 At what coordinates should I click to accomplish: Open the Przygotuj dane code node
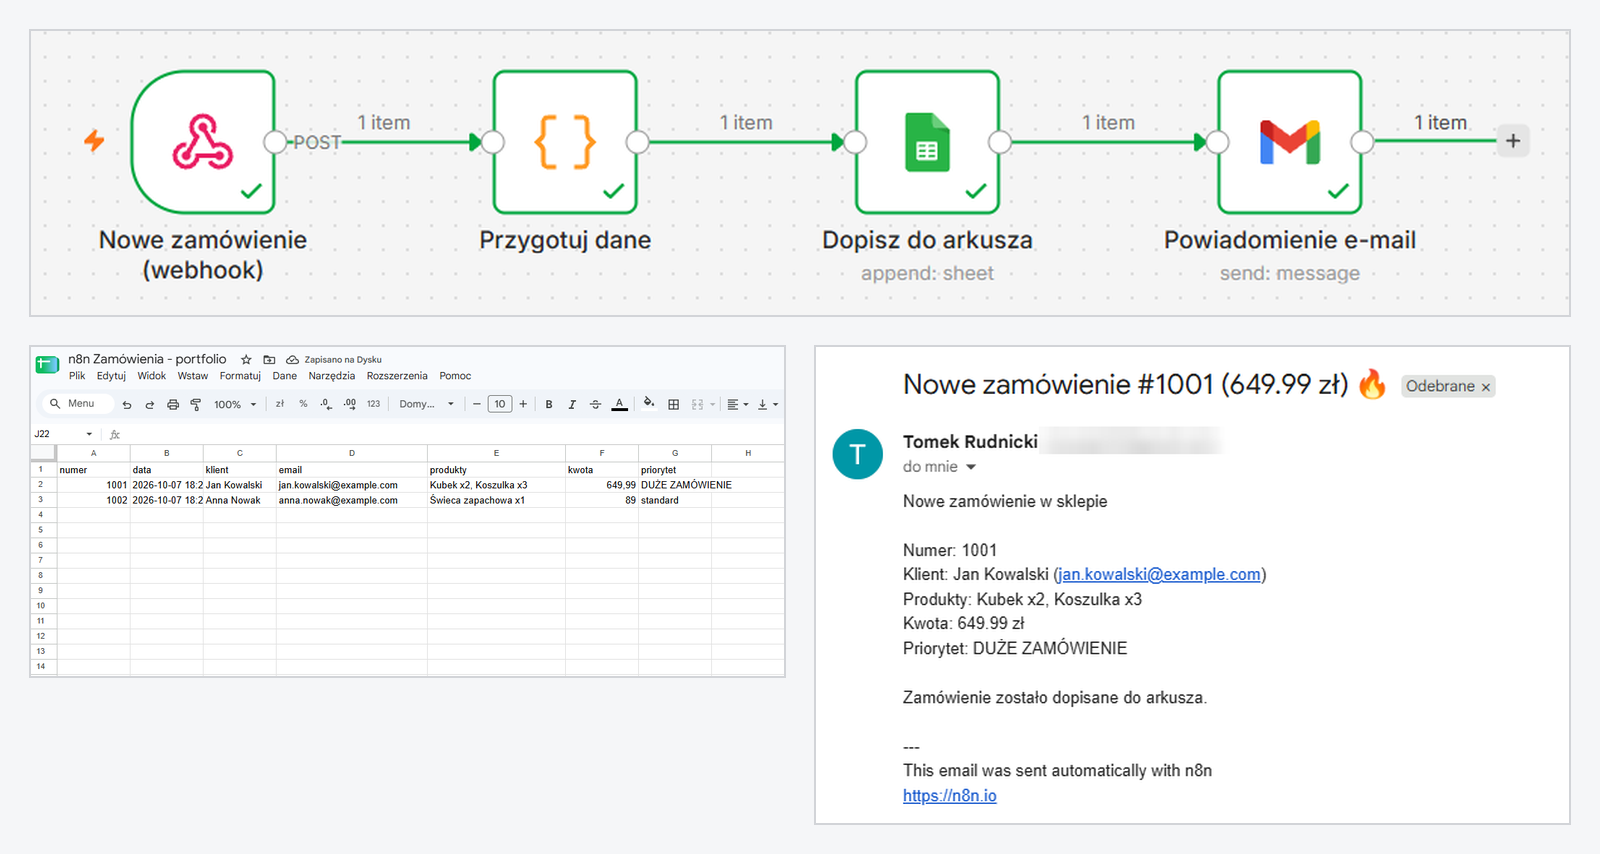coord(565,142)
